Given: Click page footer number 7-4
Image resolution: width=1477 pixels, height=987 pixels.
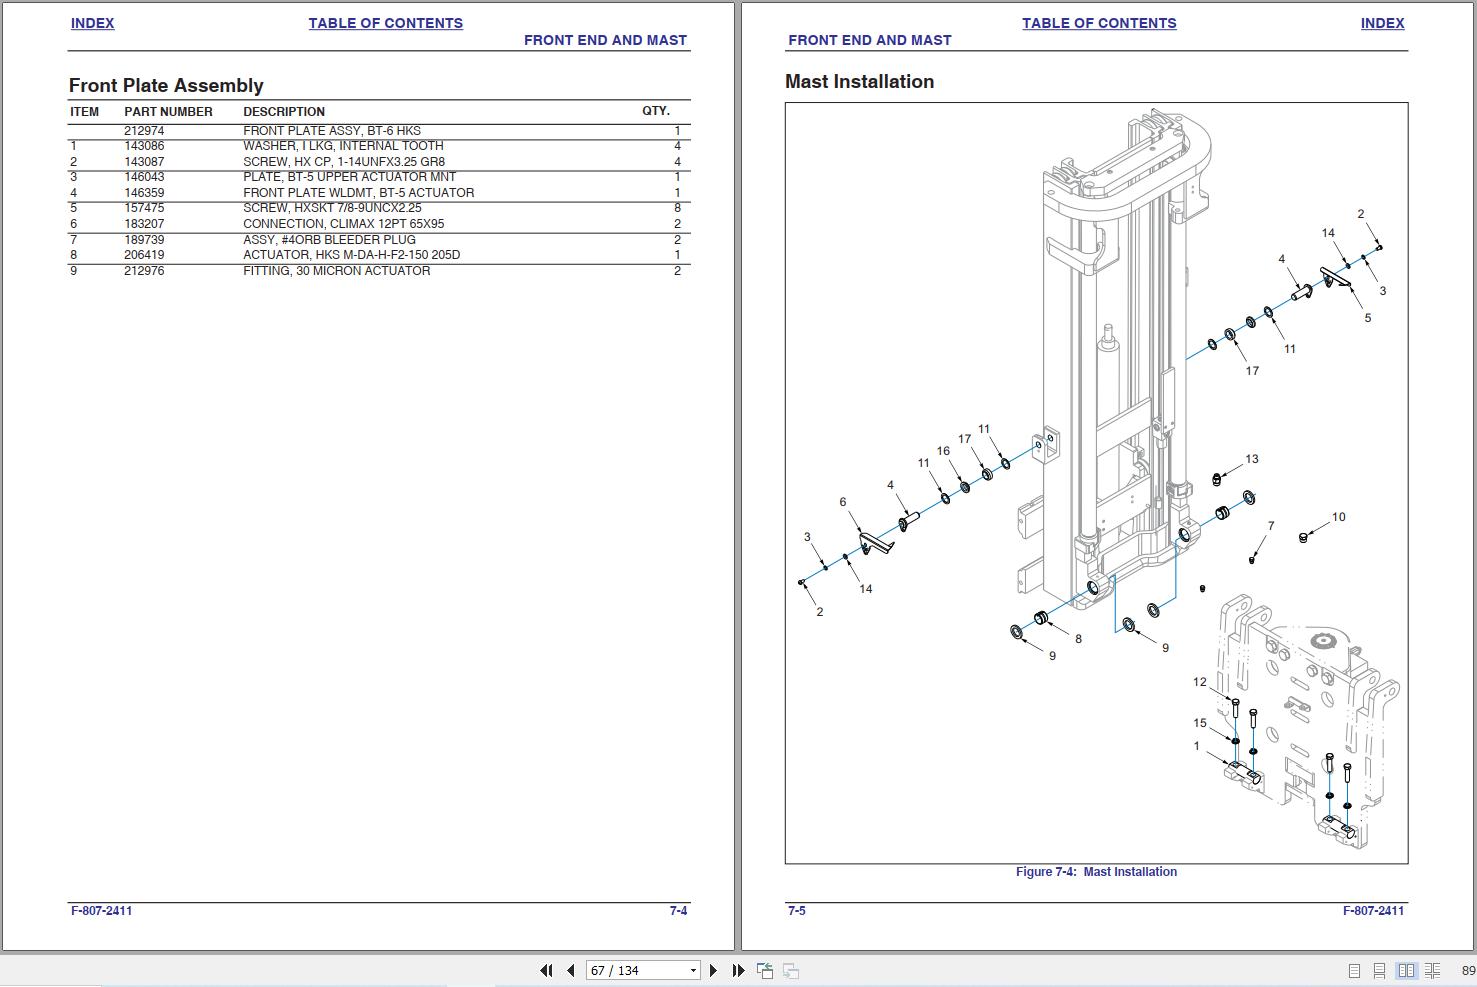Looking at the screenshot, I should point(678,911).
